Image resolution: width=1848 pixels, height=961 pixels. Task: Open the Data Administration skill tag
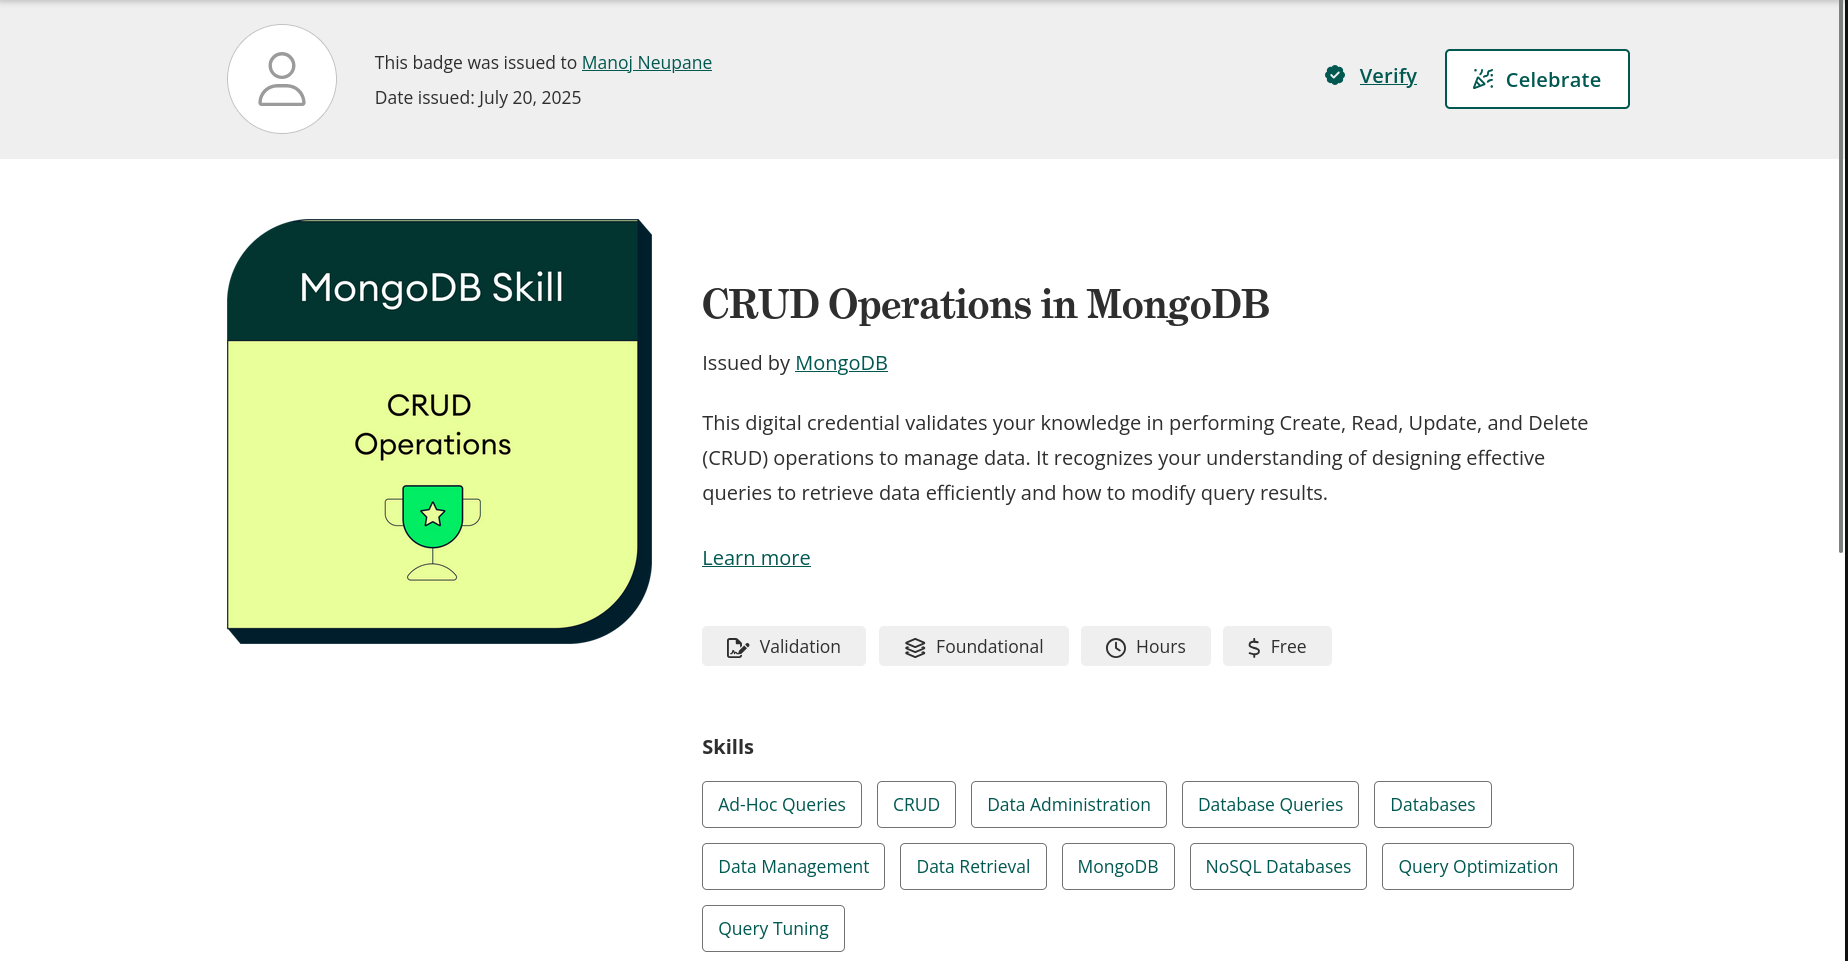click(x=1069, y=804)
